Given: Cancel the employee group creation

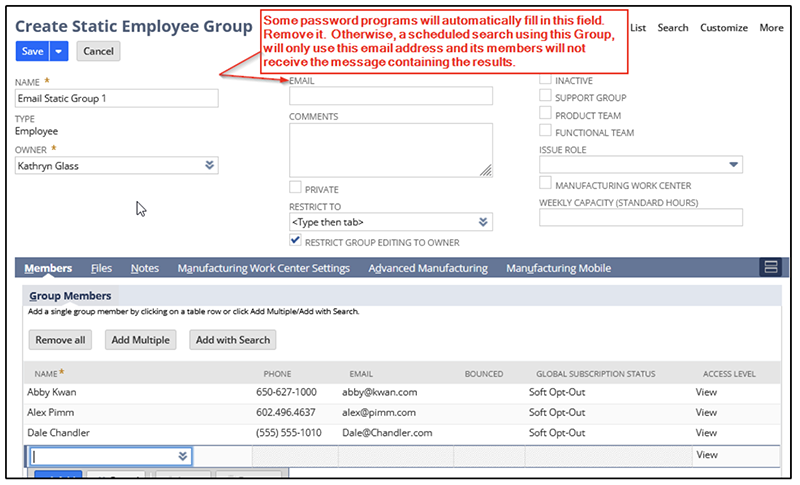Looking at the screenshot, I should [x=97, y=51].
